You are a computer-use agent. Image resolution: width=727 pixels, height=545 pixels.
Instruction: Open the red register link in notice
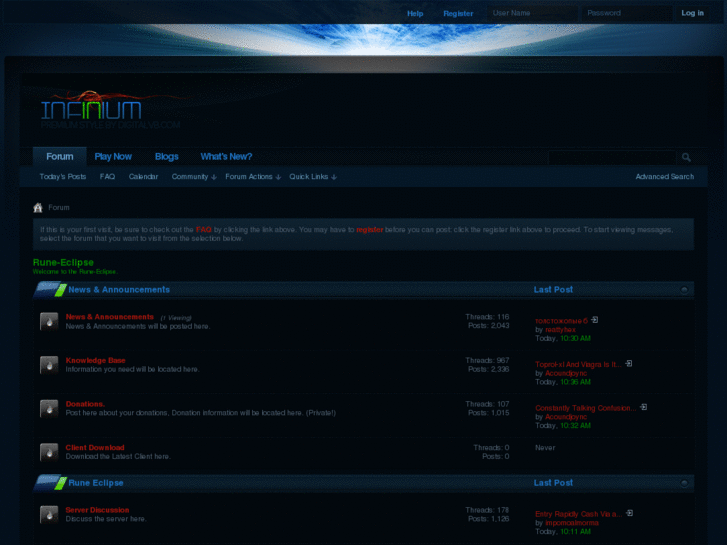(x=370, y=230)
